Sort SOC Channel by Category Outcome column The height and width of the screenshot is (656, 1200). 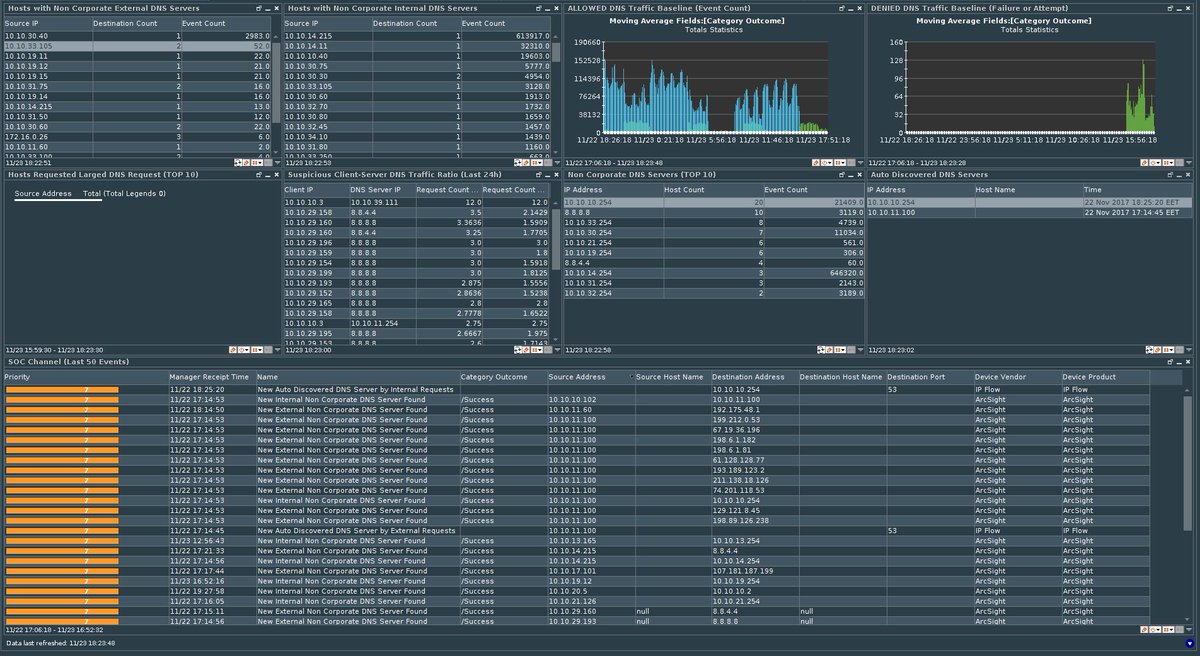click(502, 377)
